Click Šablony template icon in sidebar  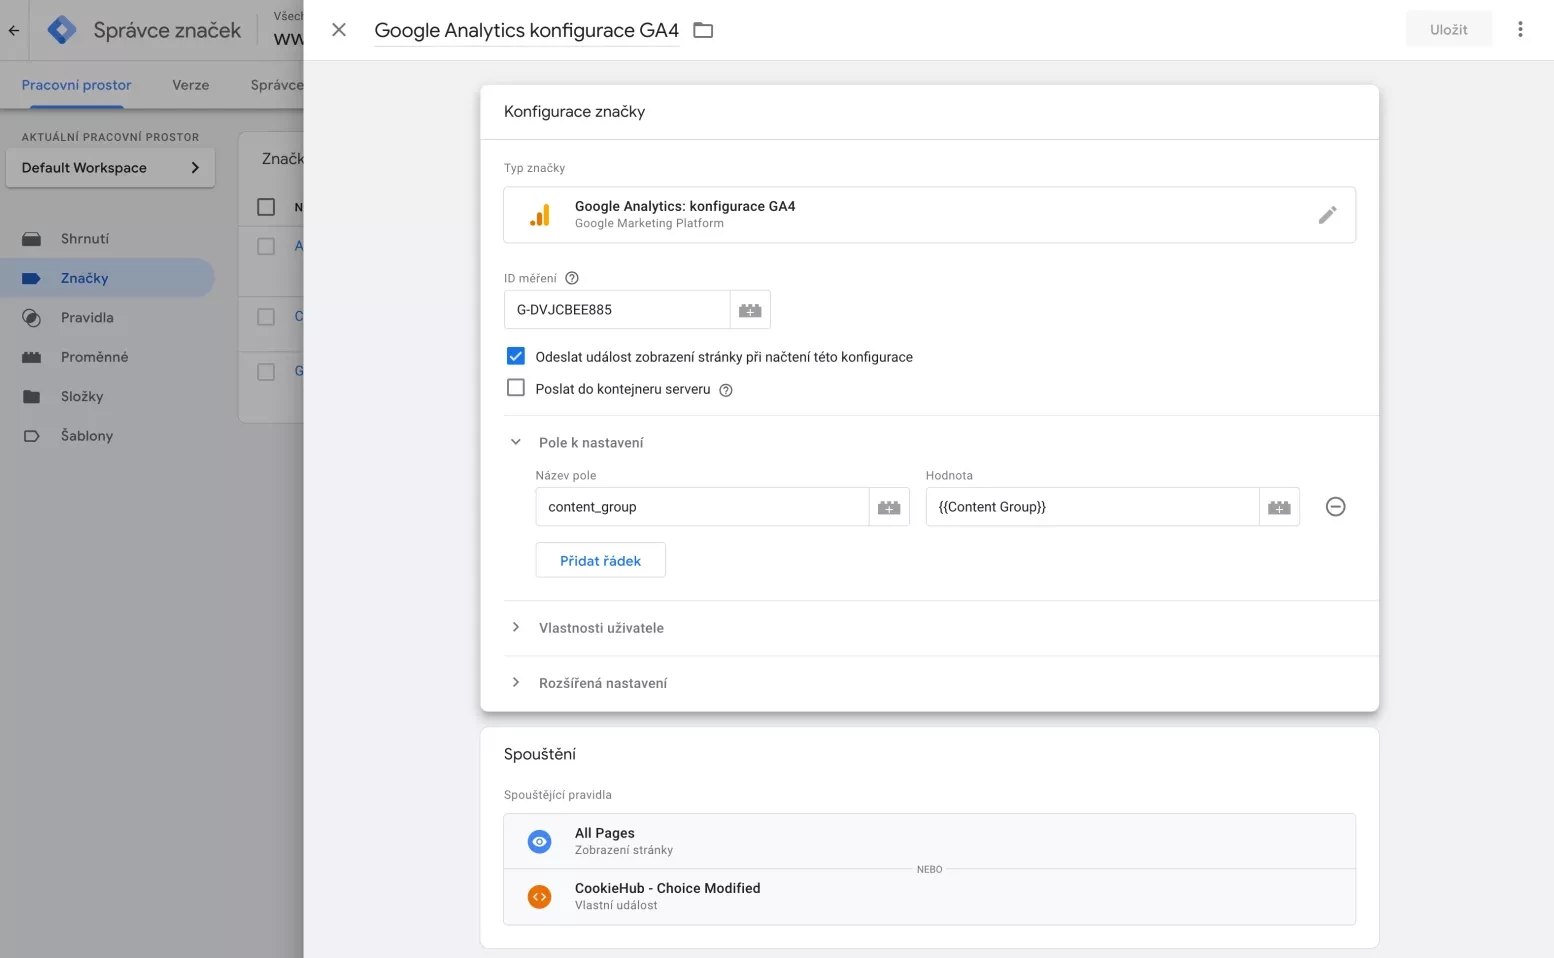(x=32, y=436)
